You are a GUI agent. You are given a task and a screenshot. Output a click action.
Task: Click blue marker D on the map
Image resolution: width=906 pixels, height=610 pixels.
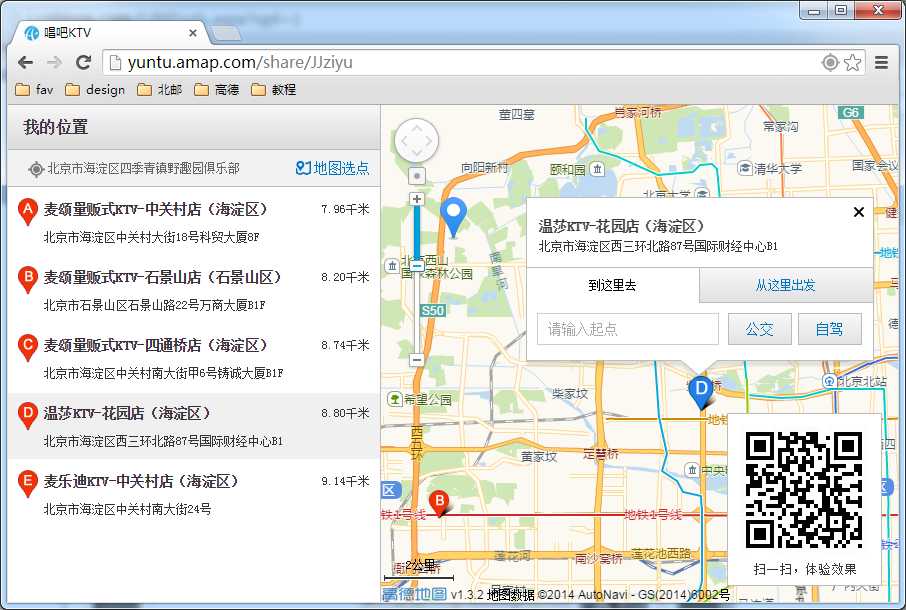point(701,393)
